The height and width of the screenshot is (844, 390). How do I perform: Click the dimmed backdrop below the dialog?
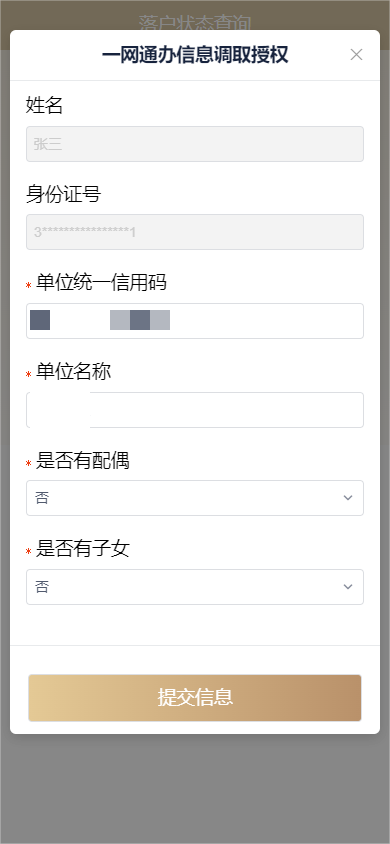(195, 789)
